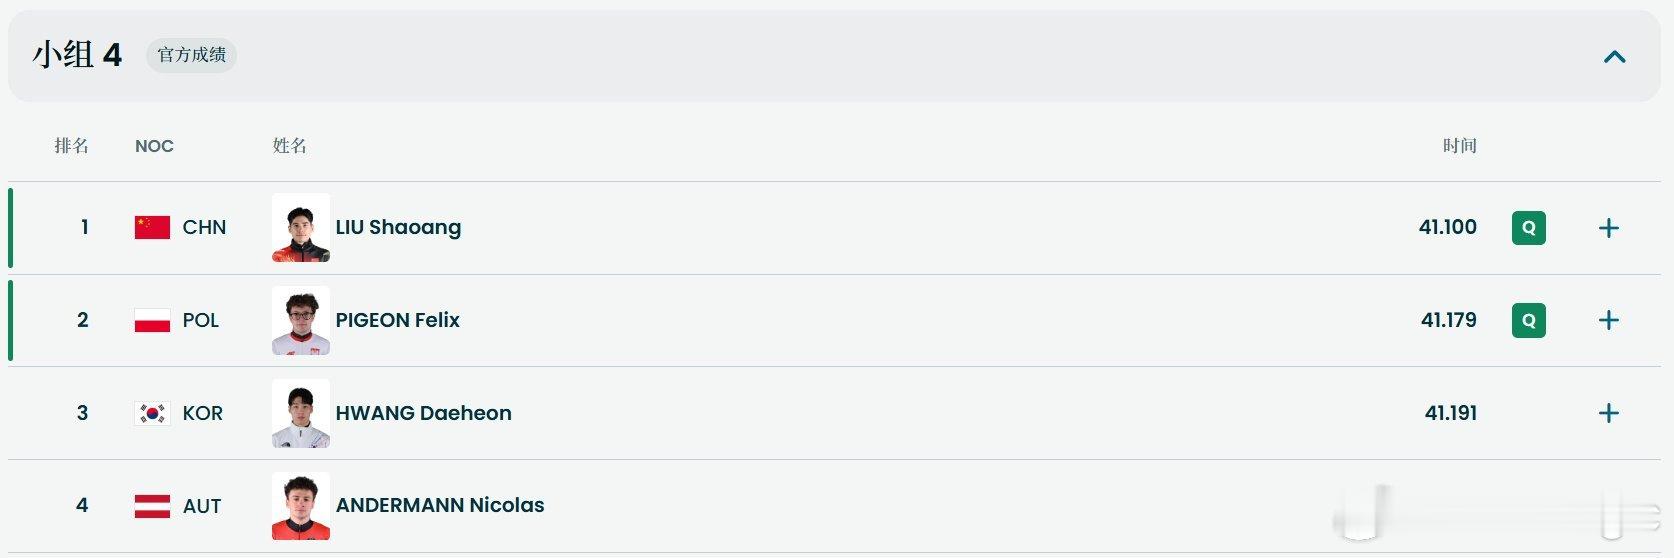This screenshot has height=558, width=1674.
Task: Click the Korea flag icon
Action: coord(152,413)
